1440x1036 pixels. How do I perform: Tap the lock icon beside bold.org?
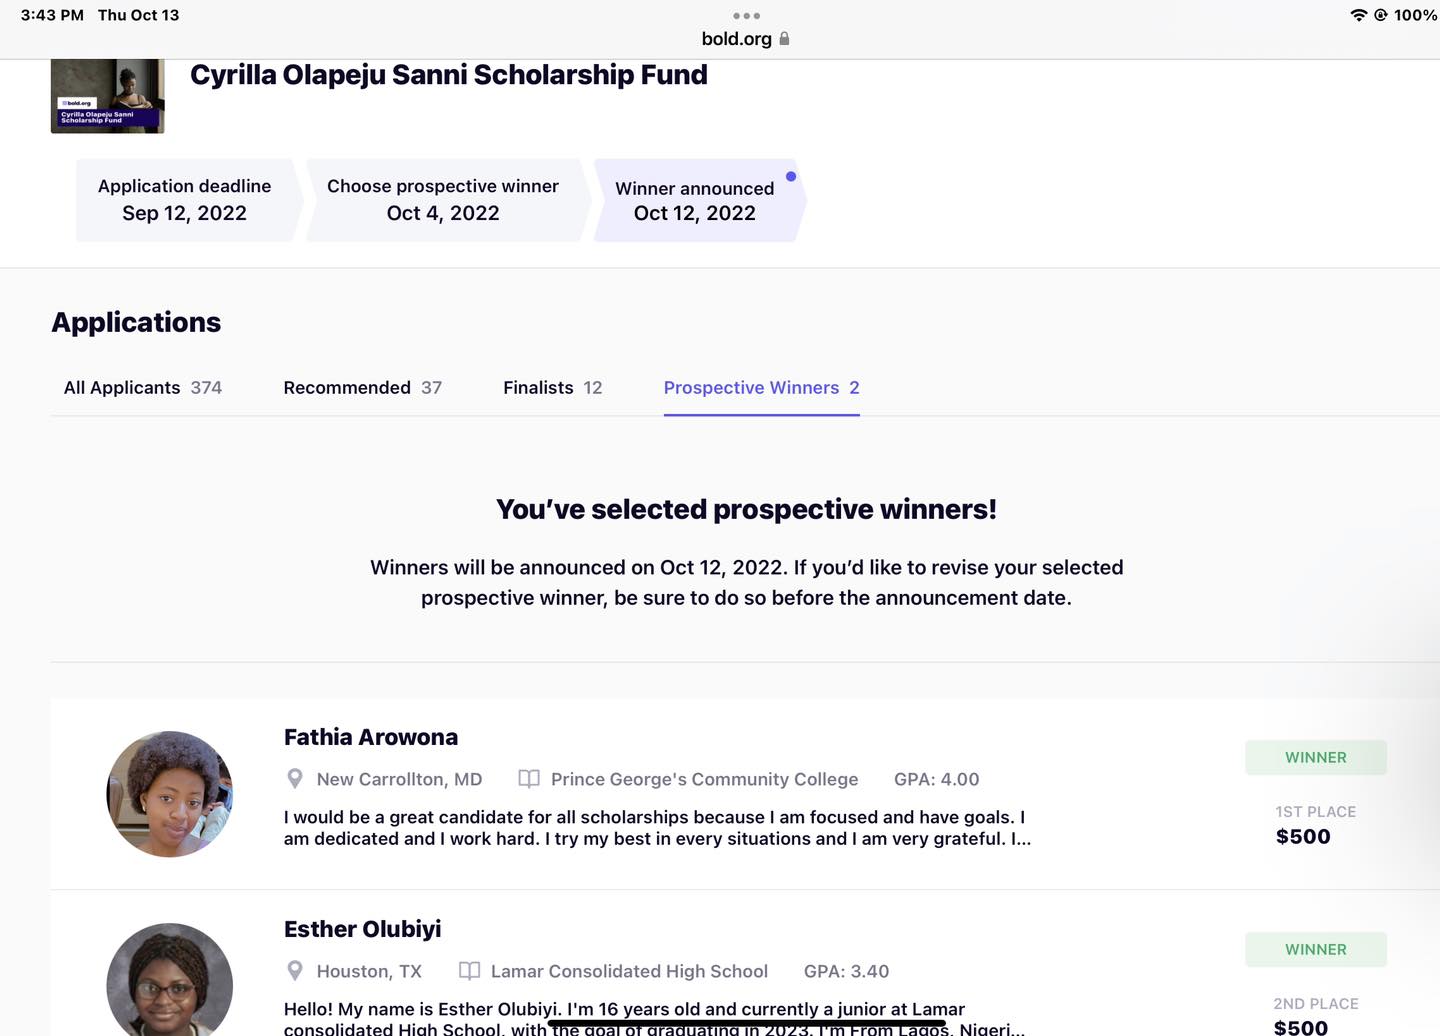click(x=784, y=39)
